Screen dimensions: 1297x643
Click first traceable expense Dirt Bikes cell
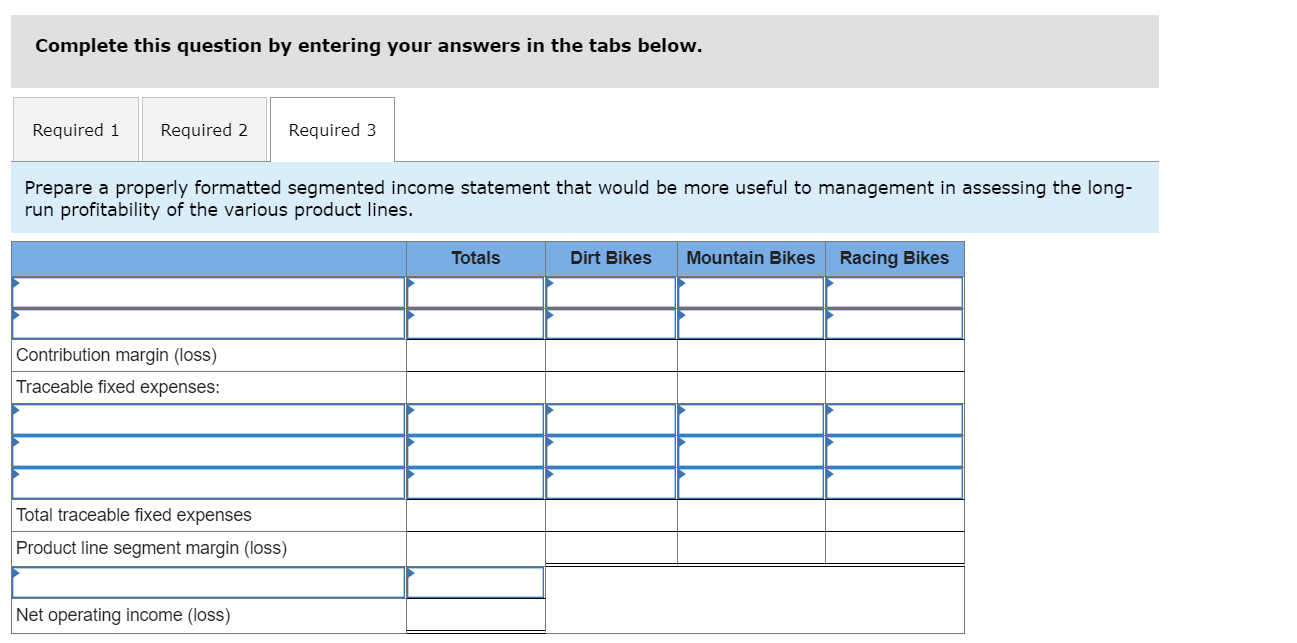tap(611, 419)
